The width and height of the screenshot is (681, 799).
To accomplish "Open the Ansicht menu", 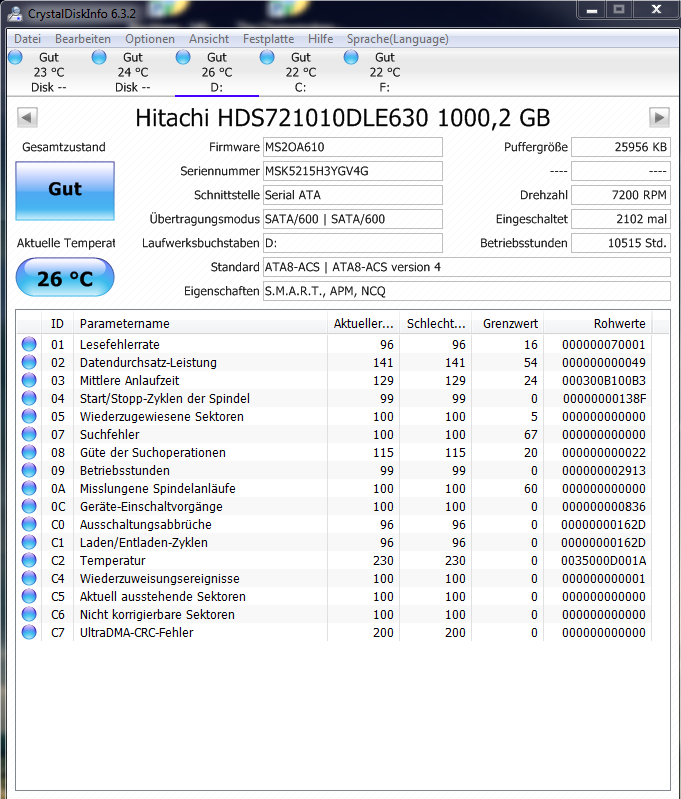I will point(209,39).
